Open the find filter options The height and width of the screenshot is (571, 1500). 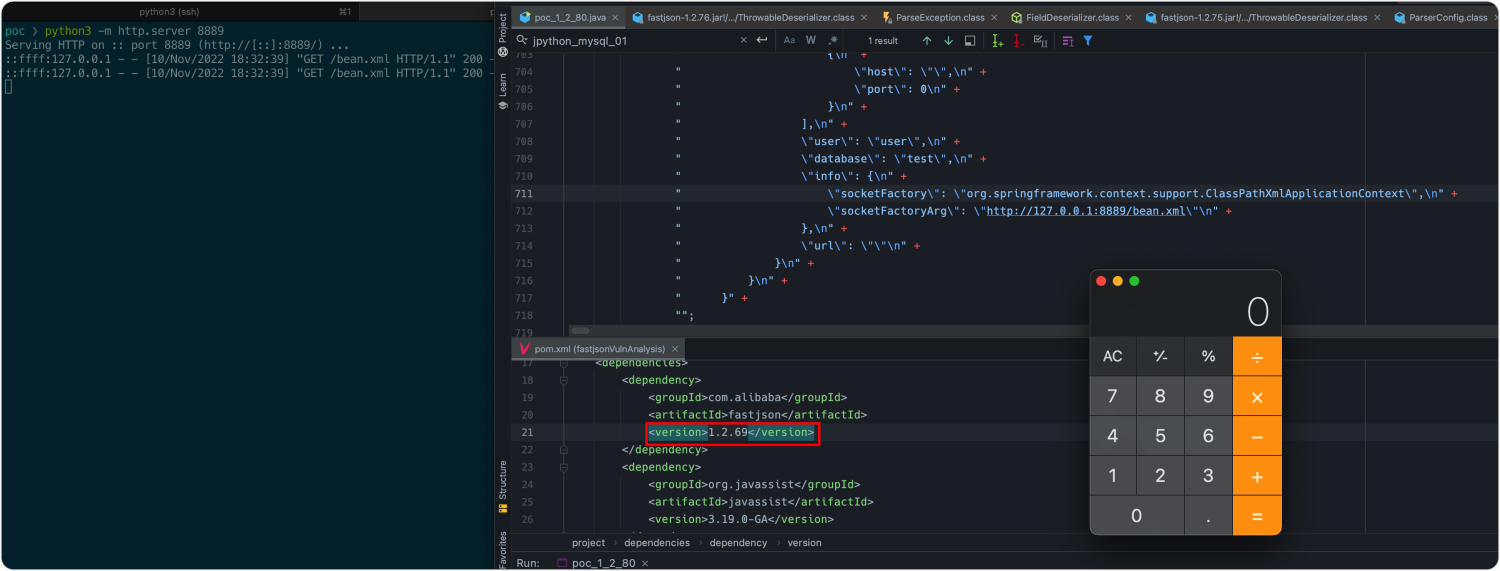(x=1088, y=40)
